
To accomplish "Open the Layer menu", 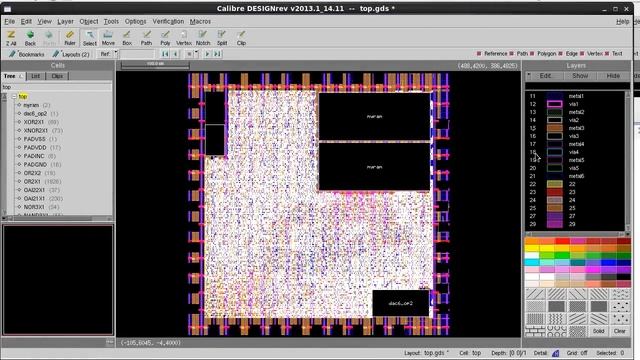I will 65,21.
